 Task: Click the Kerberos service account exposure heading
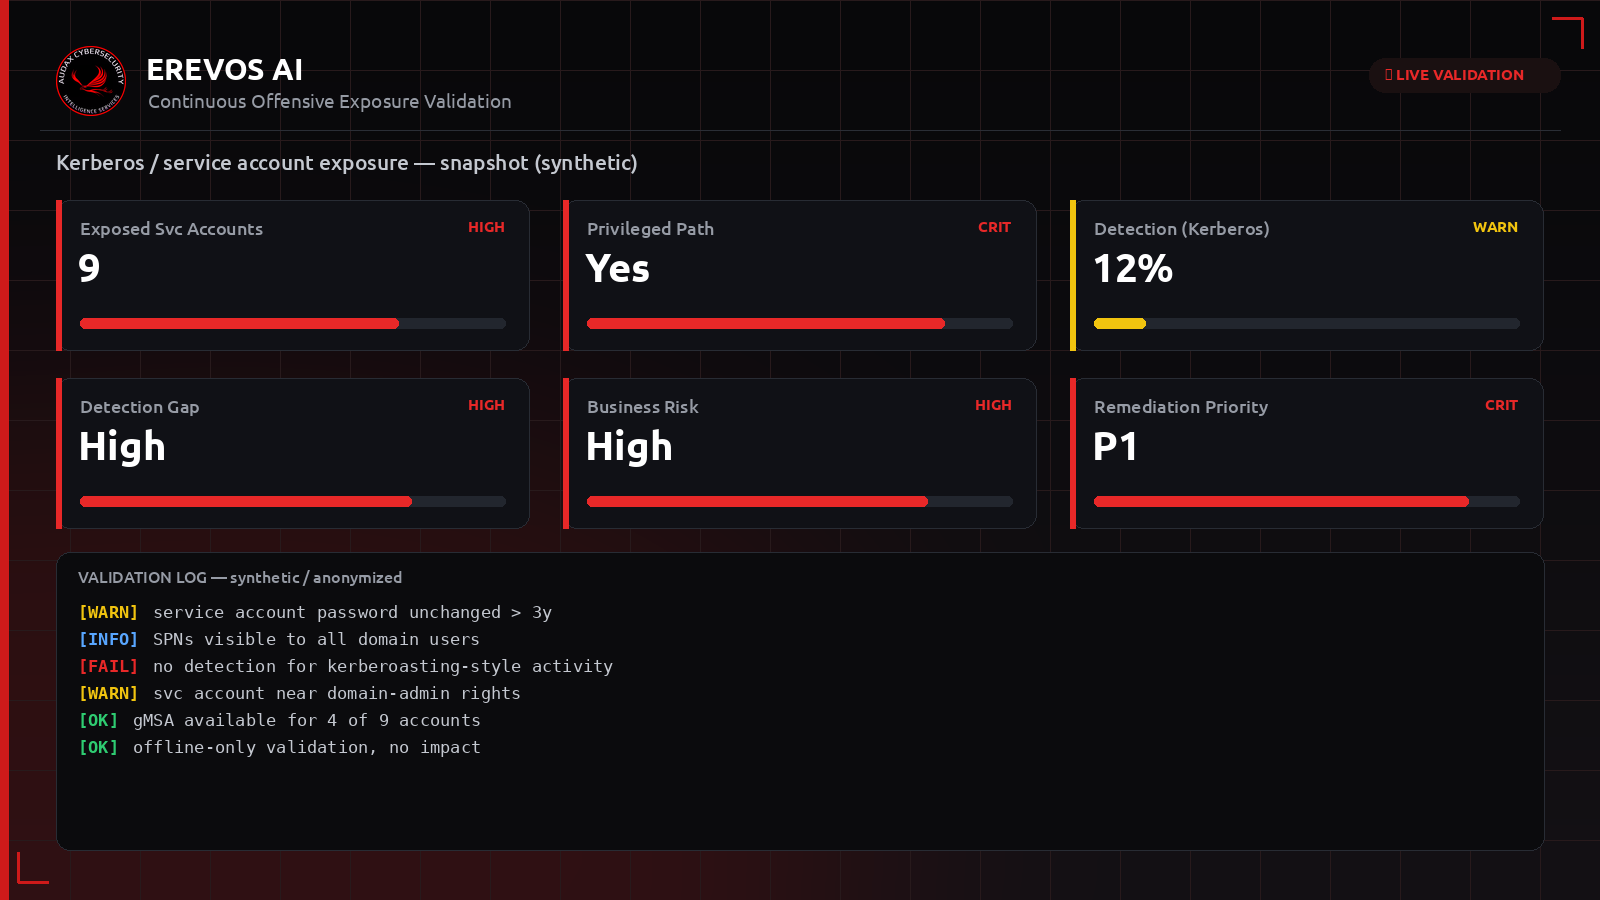coord(347,163)
